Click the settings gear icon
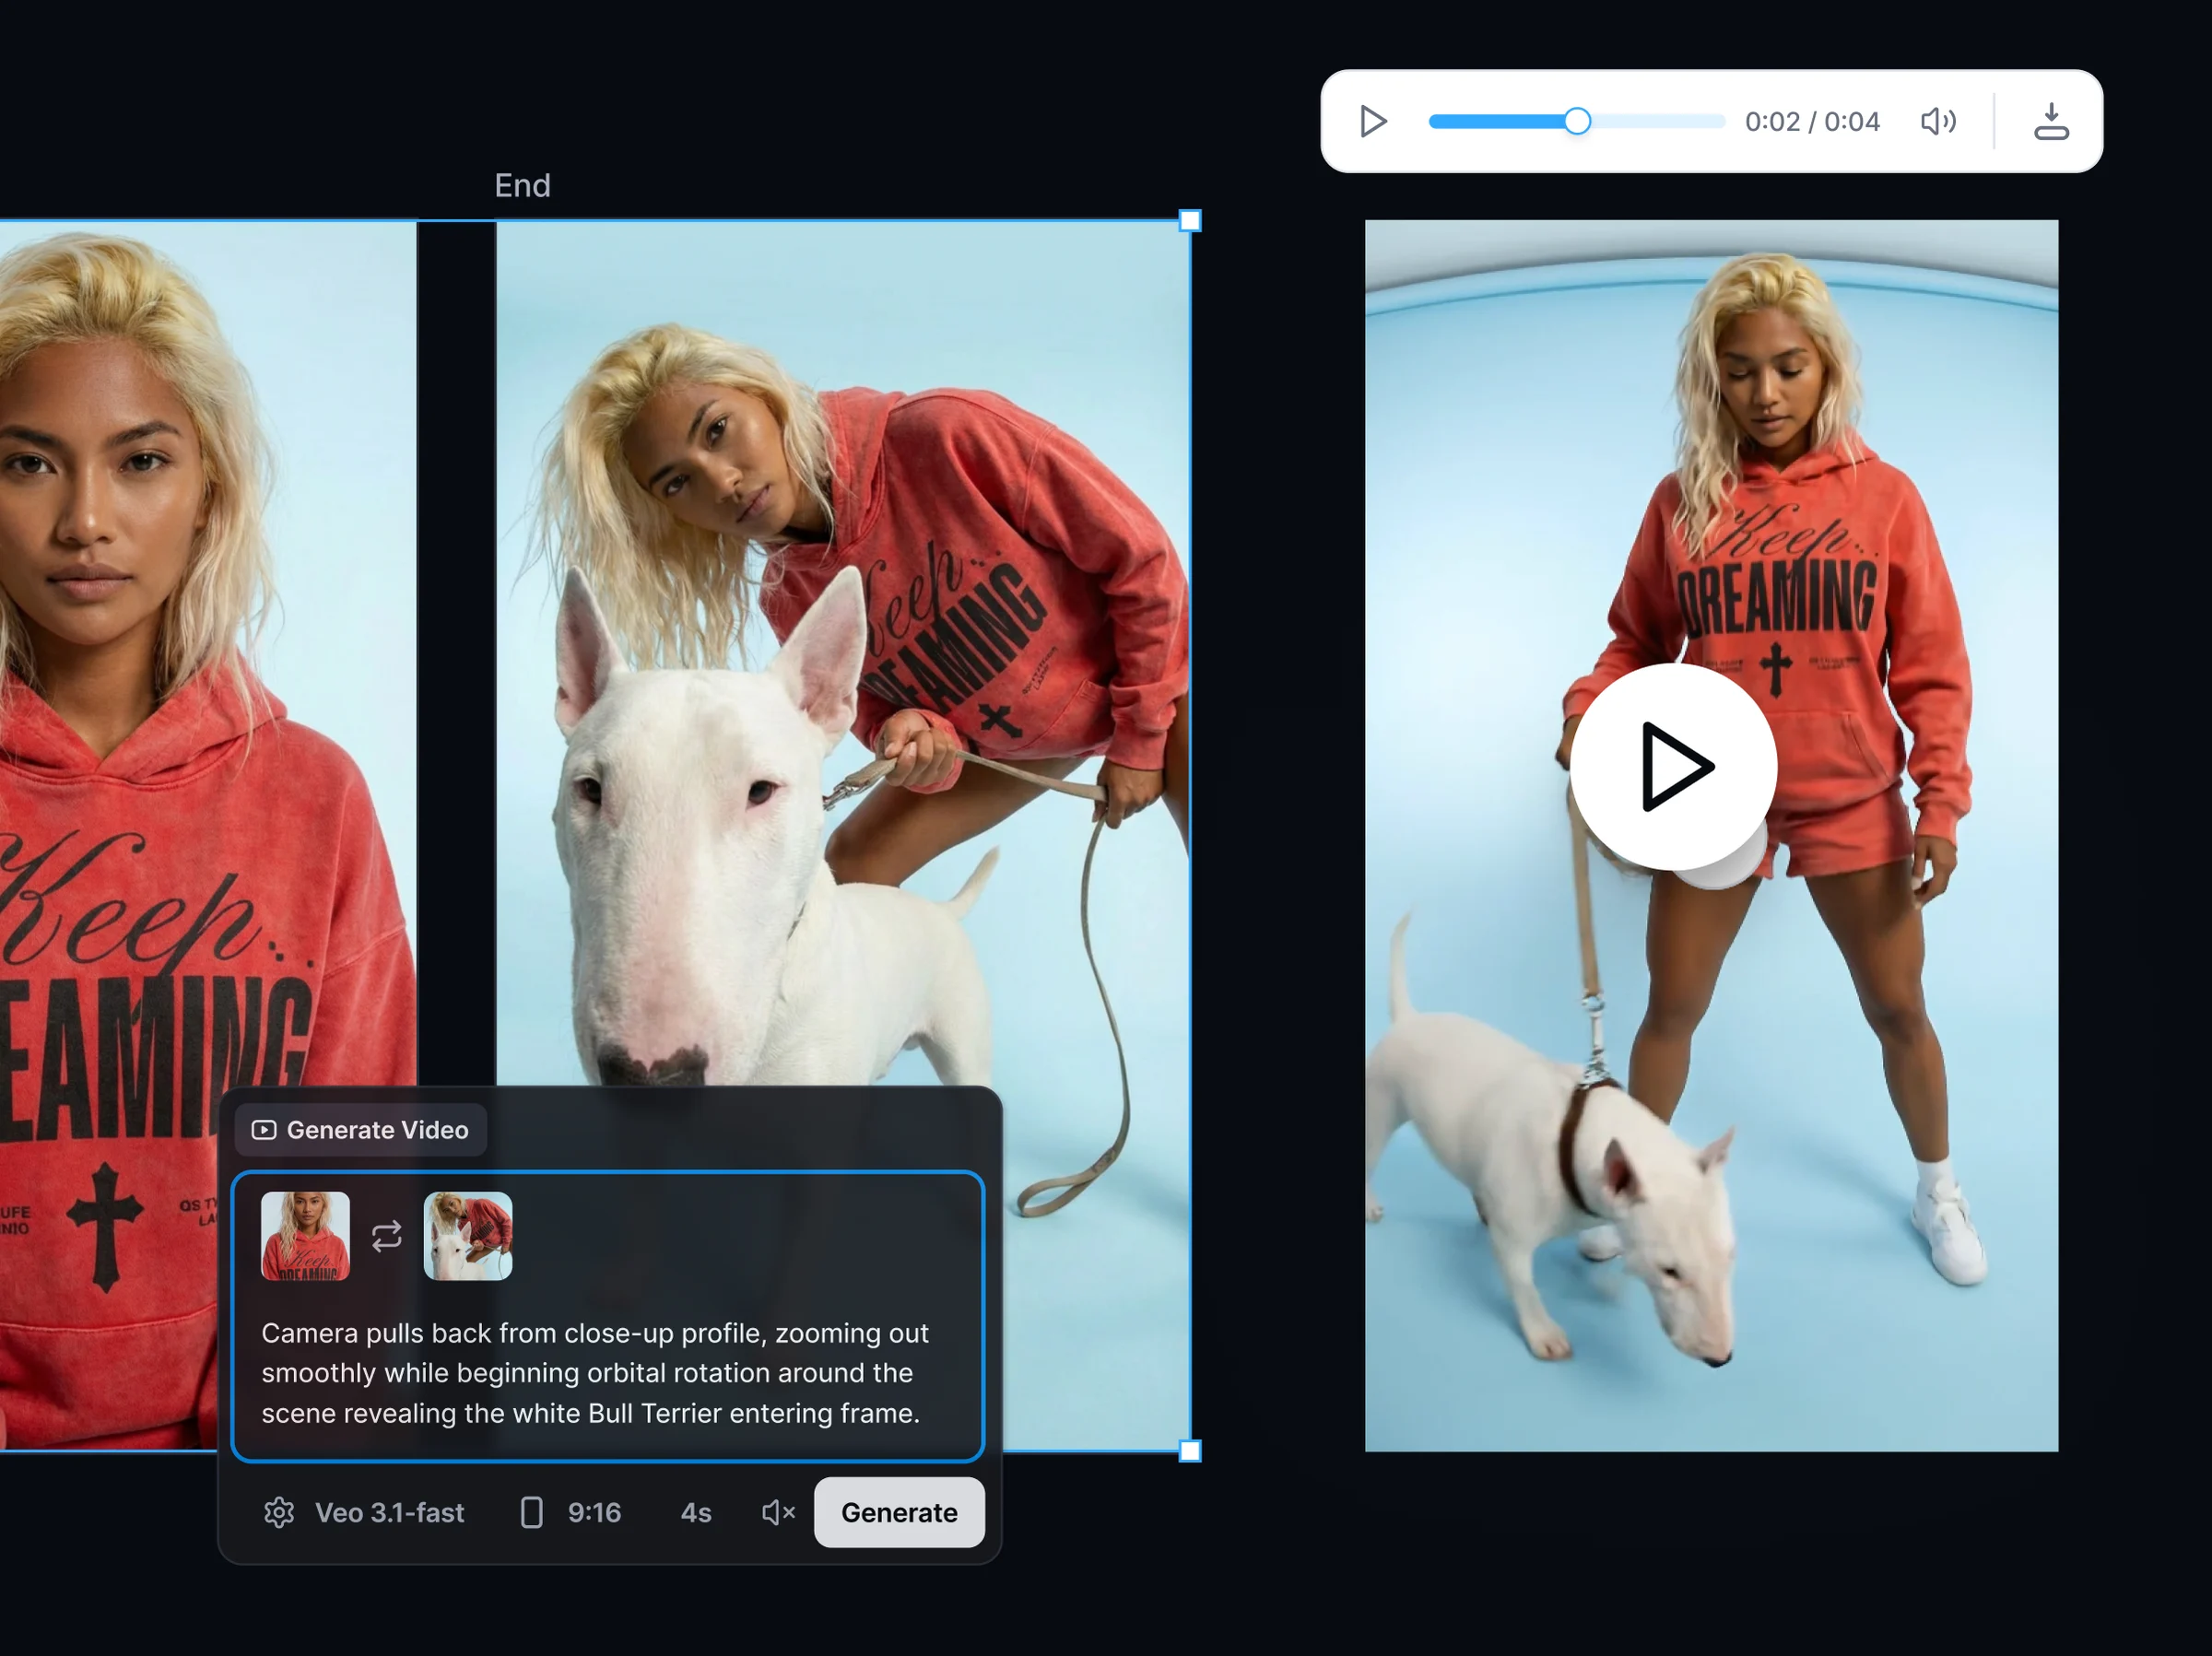Screen dimensions: 2212x1656 click(279, 1512)
